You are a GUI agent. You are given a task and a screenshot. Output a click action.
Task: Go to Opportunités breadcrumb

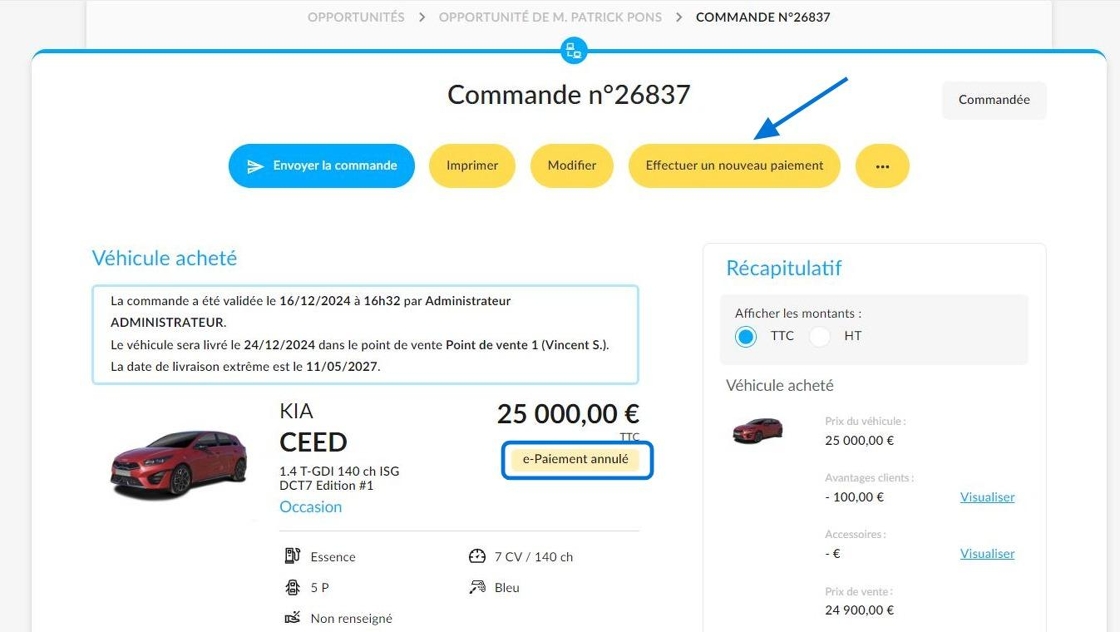coord(356,17)
